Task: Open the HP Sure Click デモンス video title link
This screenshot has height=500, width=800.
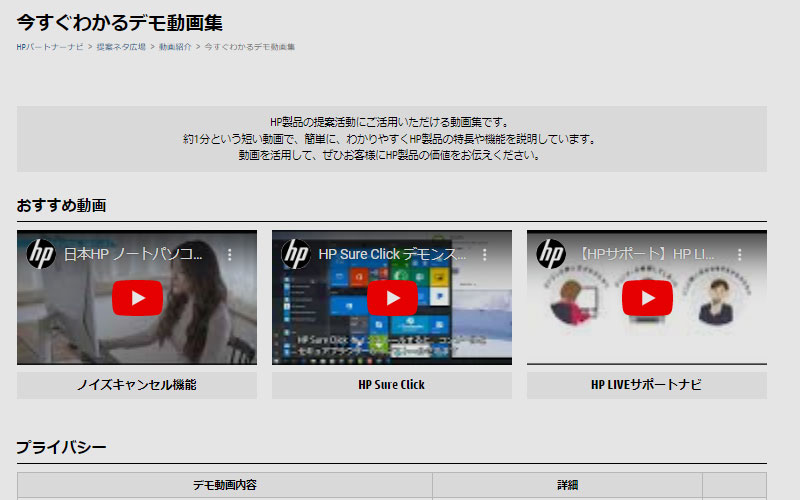Action: coord(392,254)
